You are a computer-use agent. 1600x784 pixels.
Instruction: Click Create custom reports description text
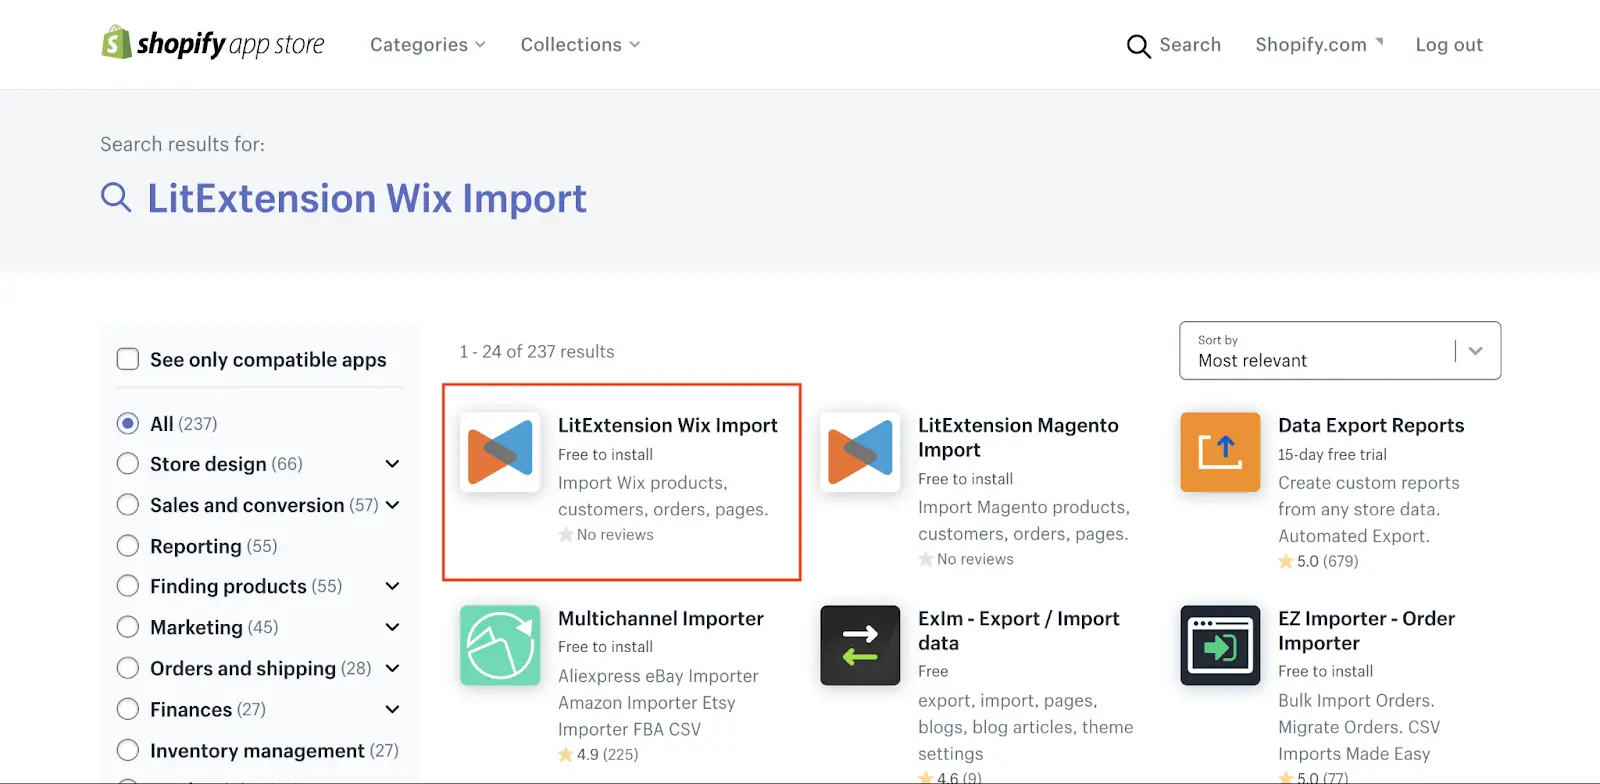pyautogui.click(x=1369, y=509)
